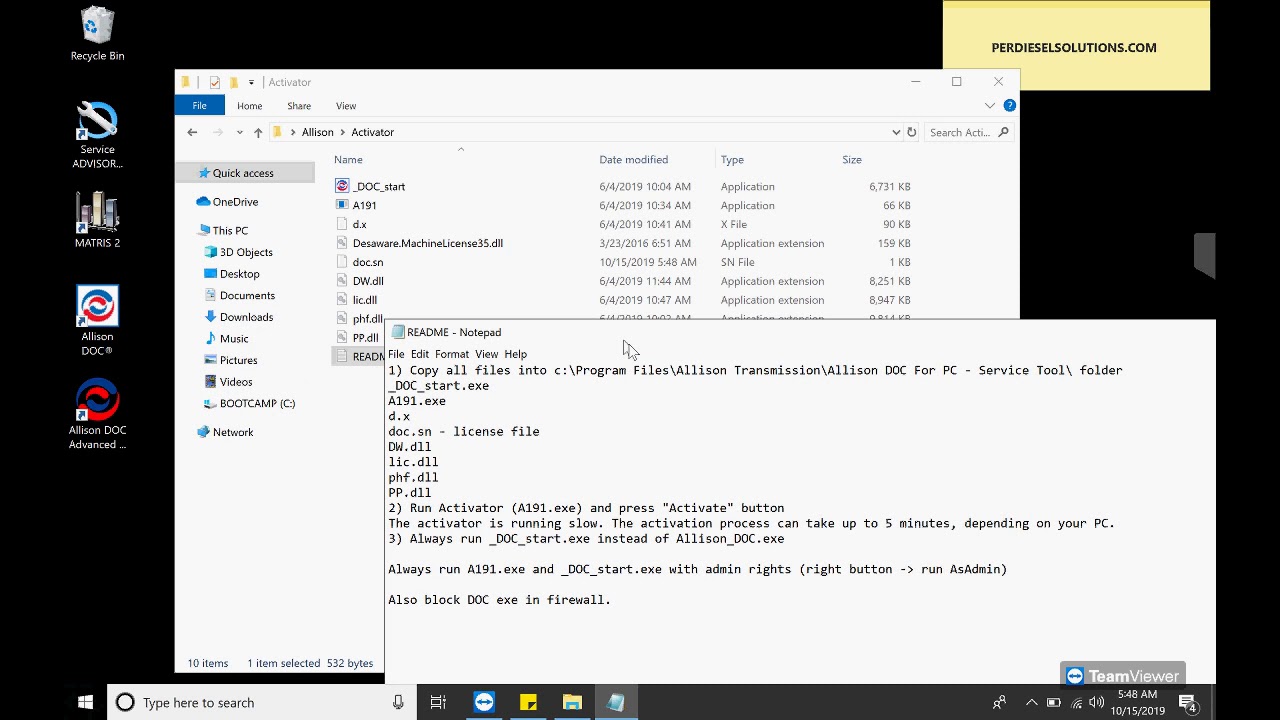Open File tab in Explorer
The image size is (1280, 720).
pyautogui.click(x=199, y=105)
